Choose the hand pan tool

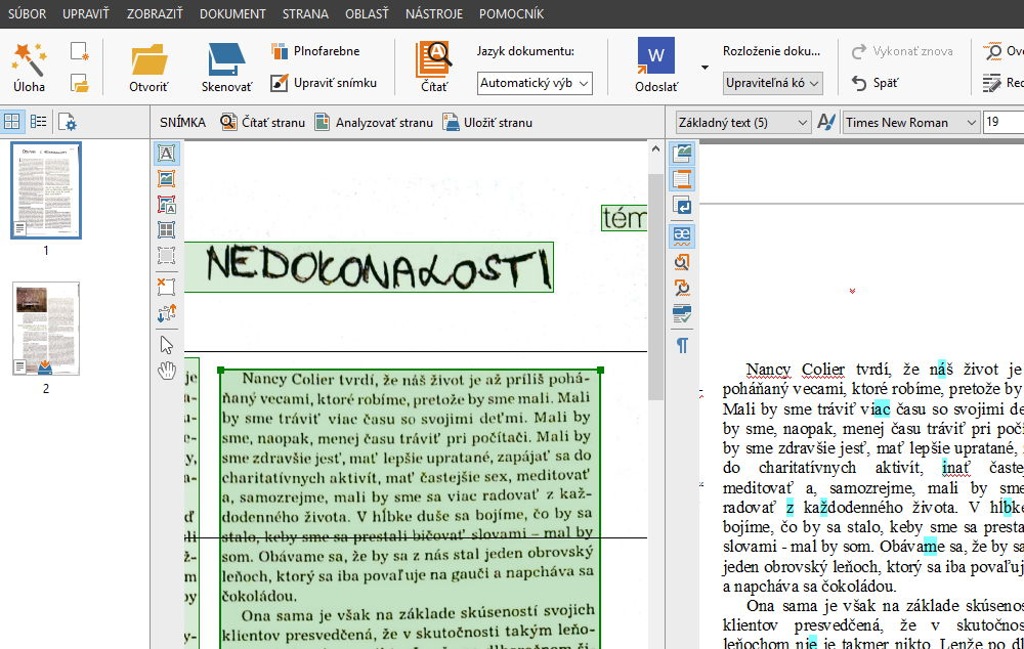(x=166, y=371)
